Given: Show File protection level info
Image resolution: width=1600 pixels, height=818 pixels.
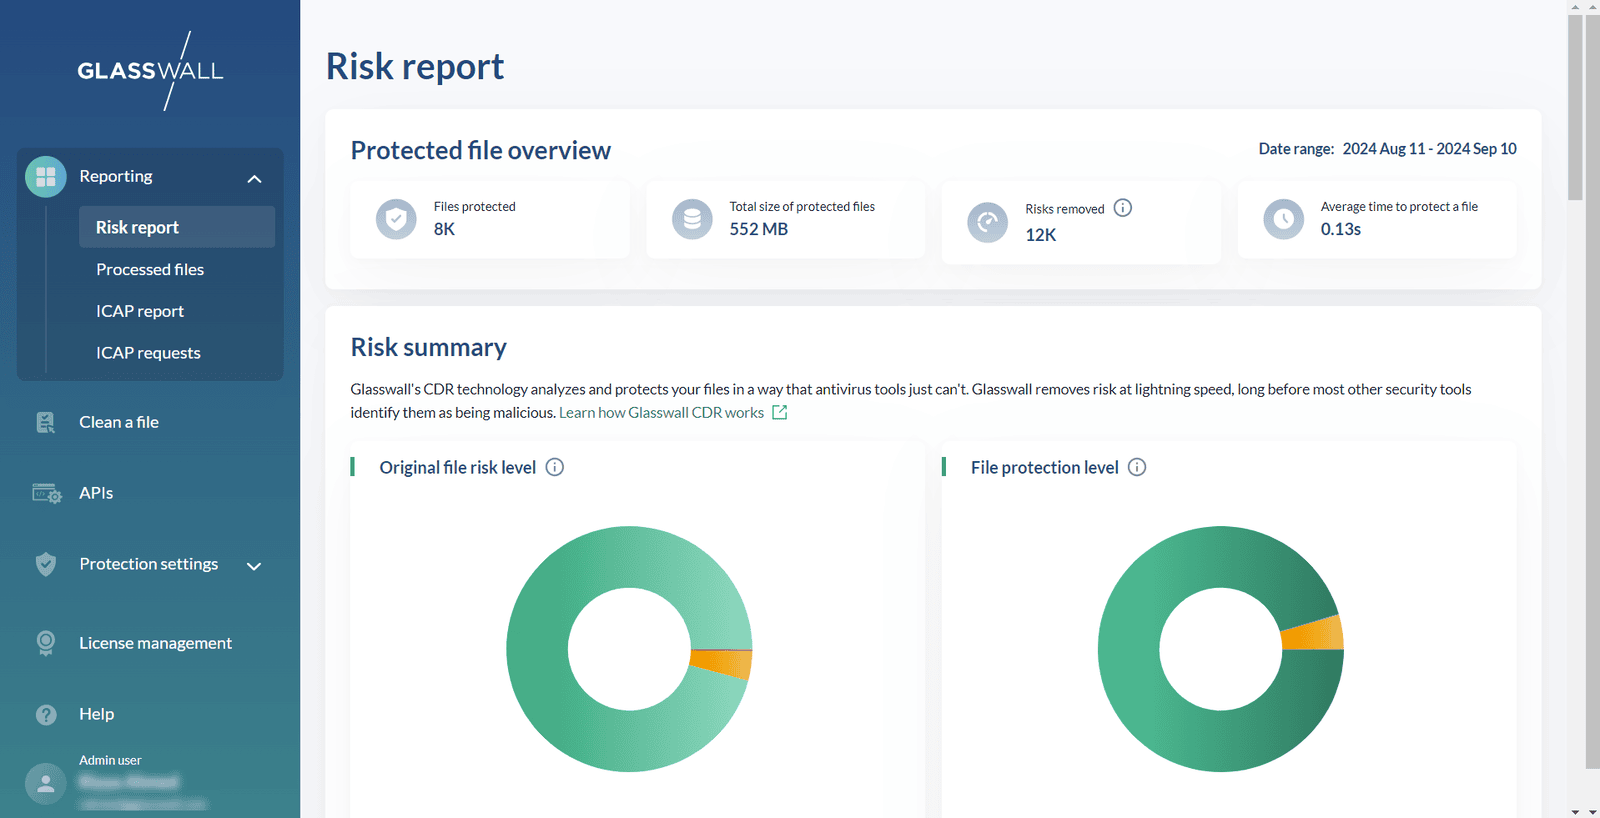Looking at the screenshot, I should point(1137,467).
